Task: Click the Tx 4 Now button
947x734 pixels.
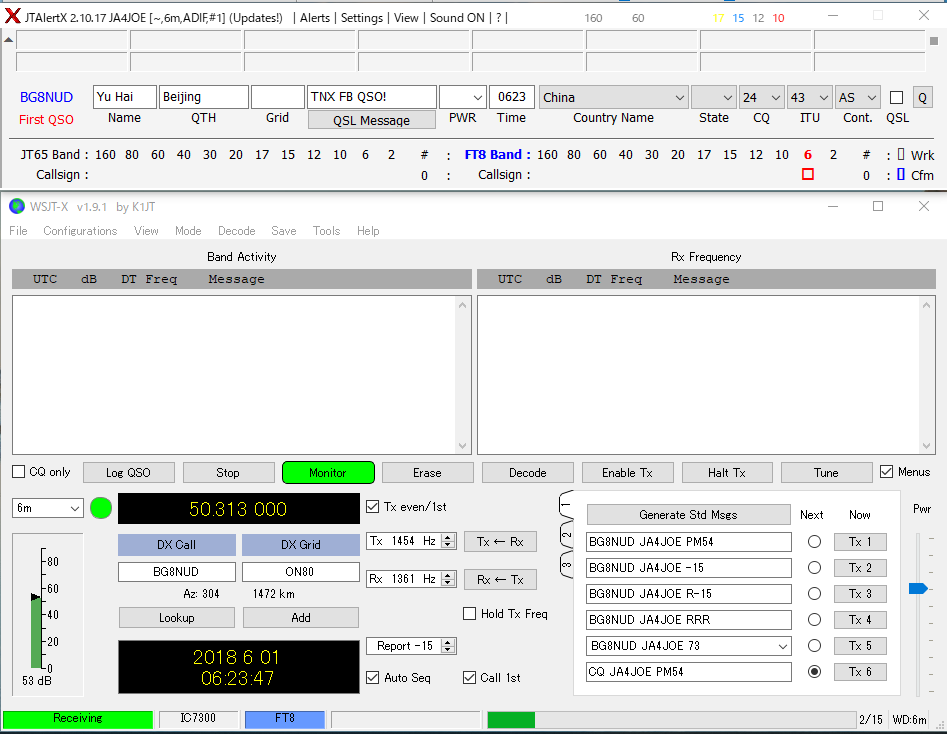Action: pyautogui.click(x=860, y=620)
